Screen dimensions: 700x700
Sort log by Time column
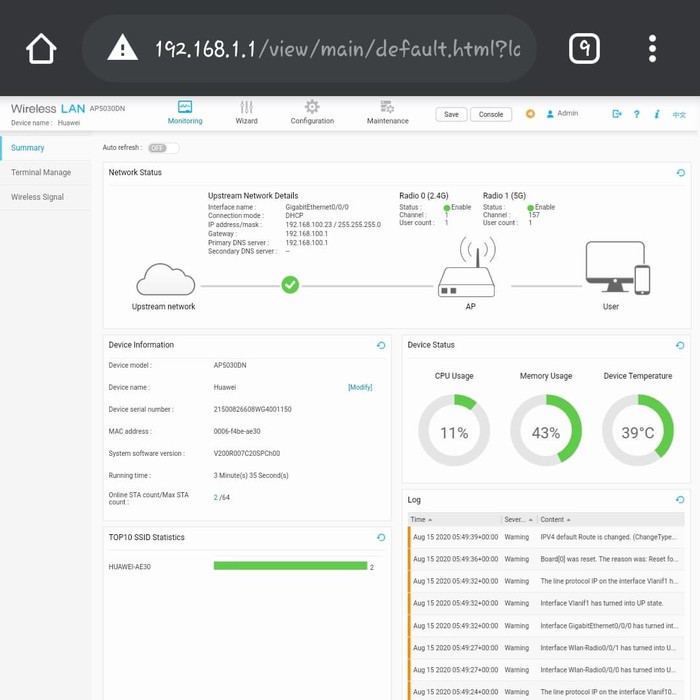(422, 520)
